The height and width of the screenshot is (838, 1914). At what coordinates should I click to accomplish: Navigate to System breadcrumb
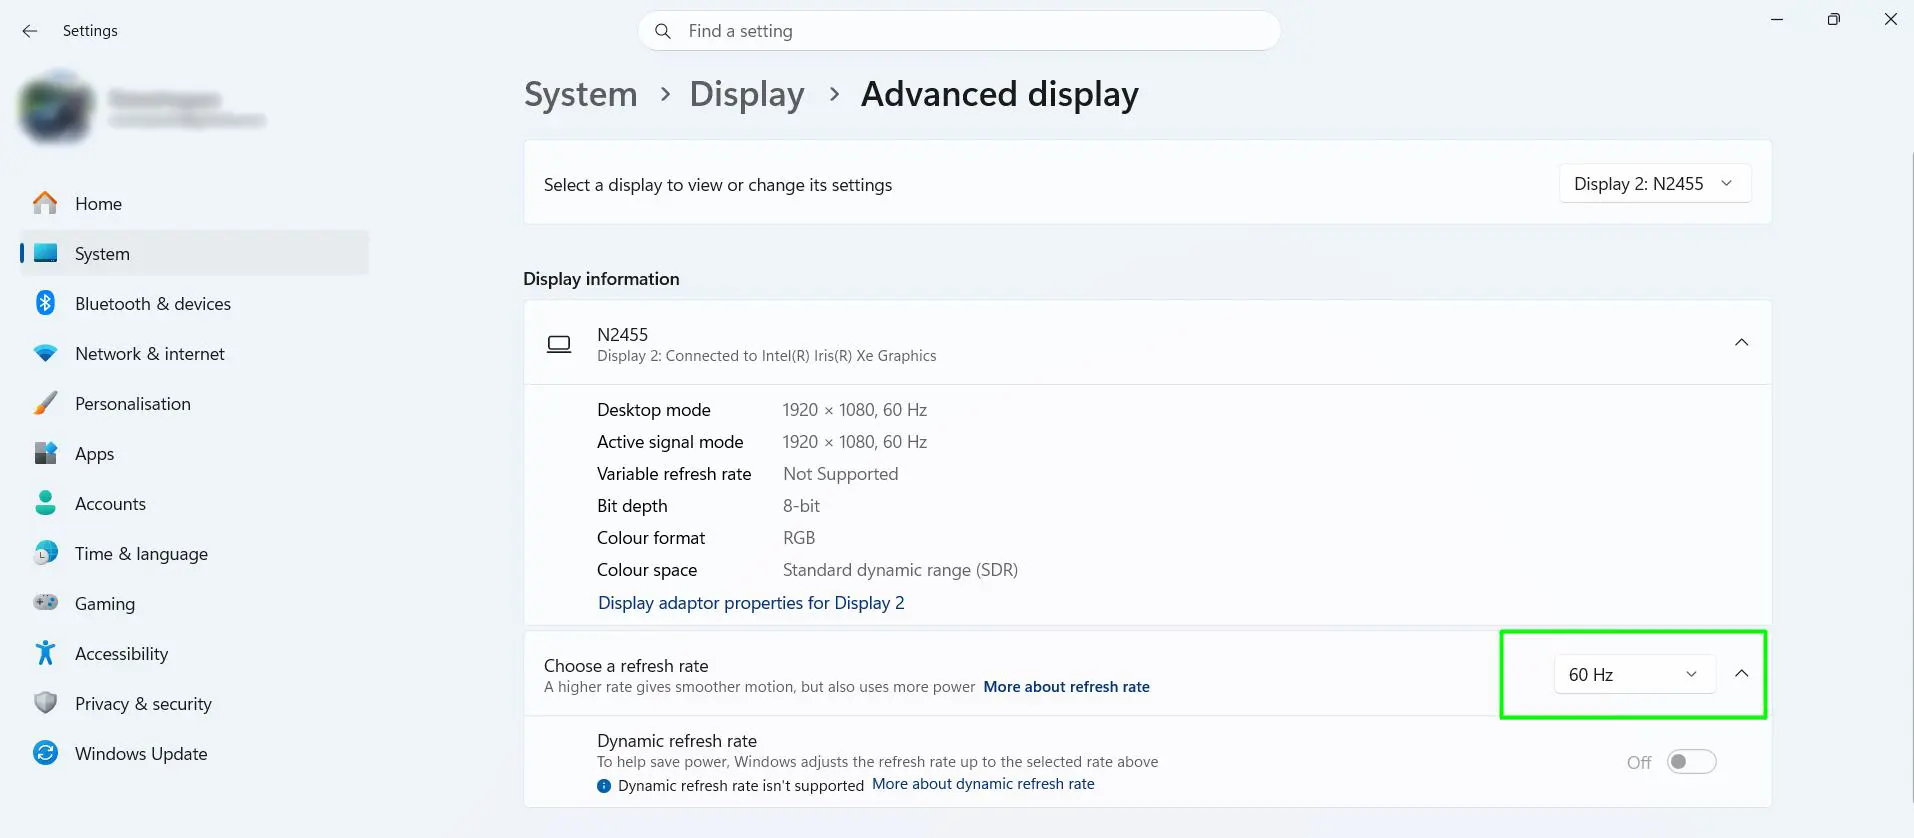pyautogui.click(x=581, y=94)
